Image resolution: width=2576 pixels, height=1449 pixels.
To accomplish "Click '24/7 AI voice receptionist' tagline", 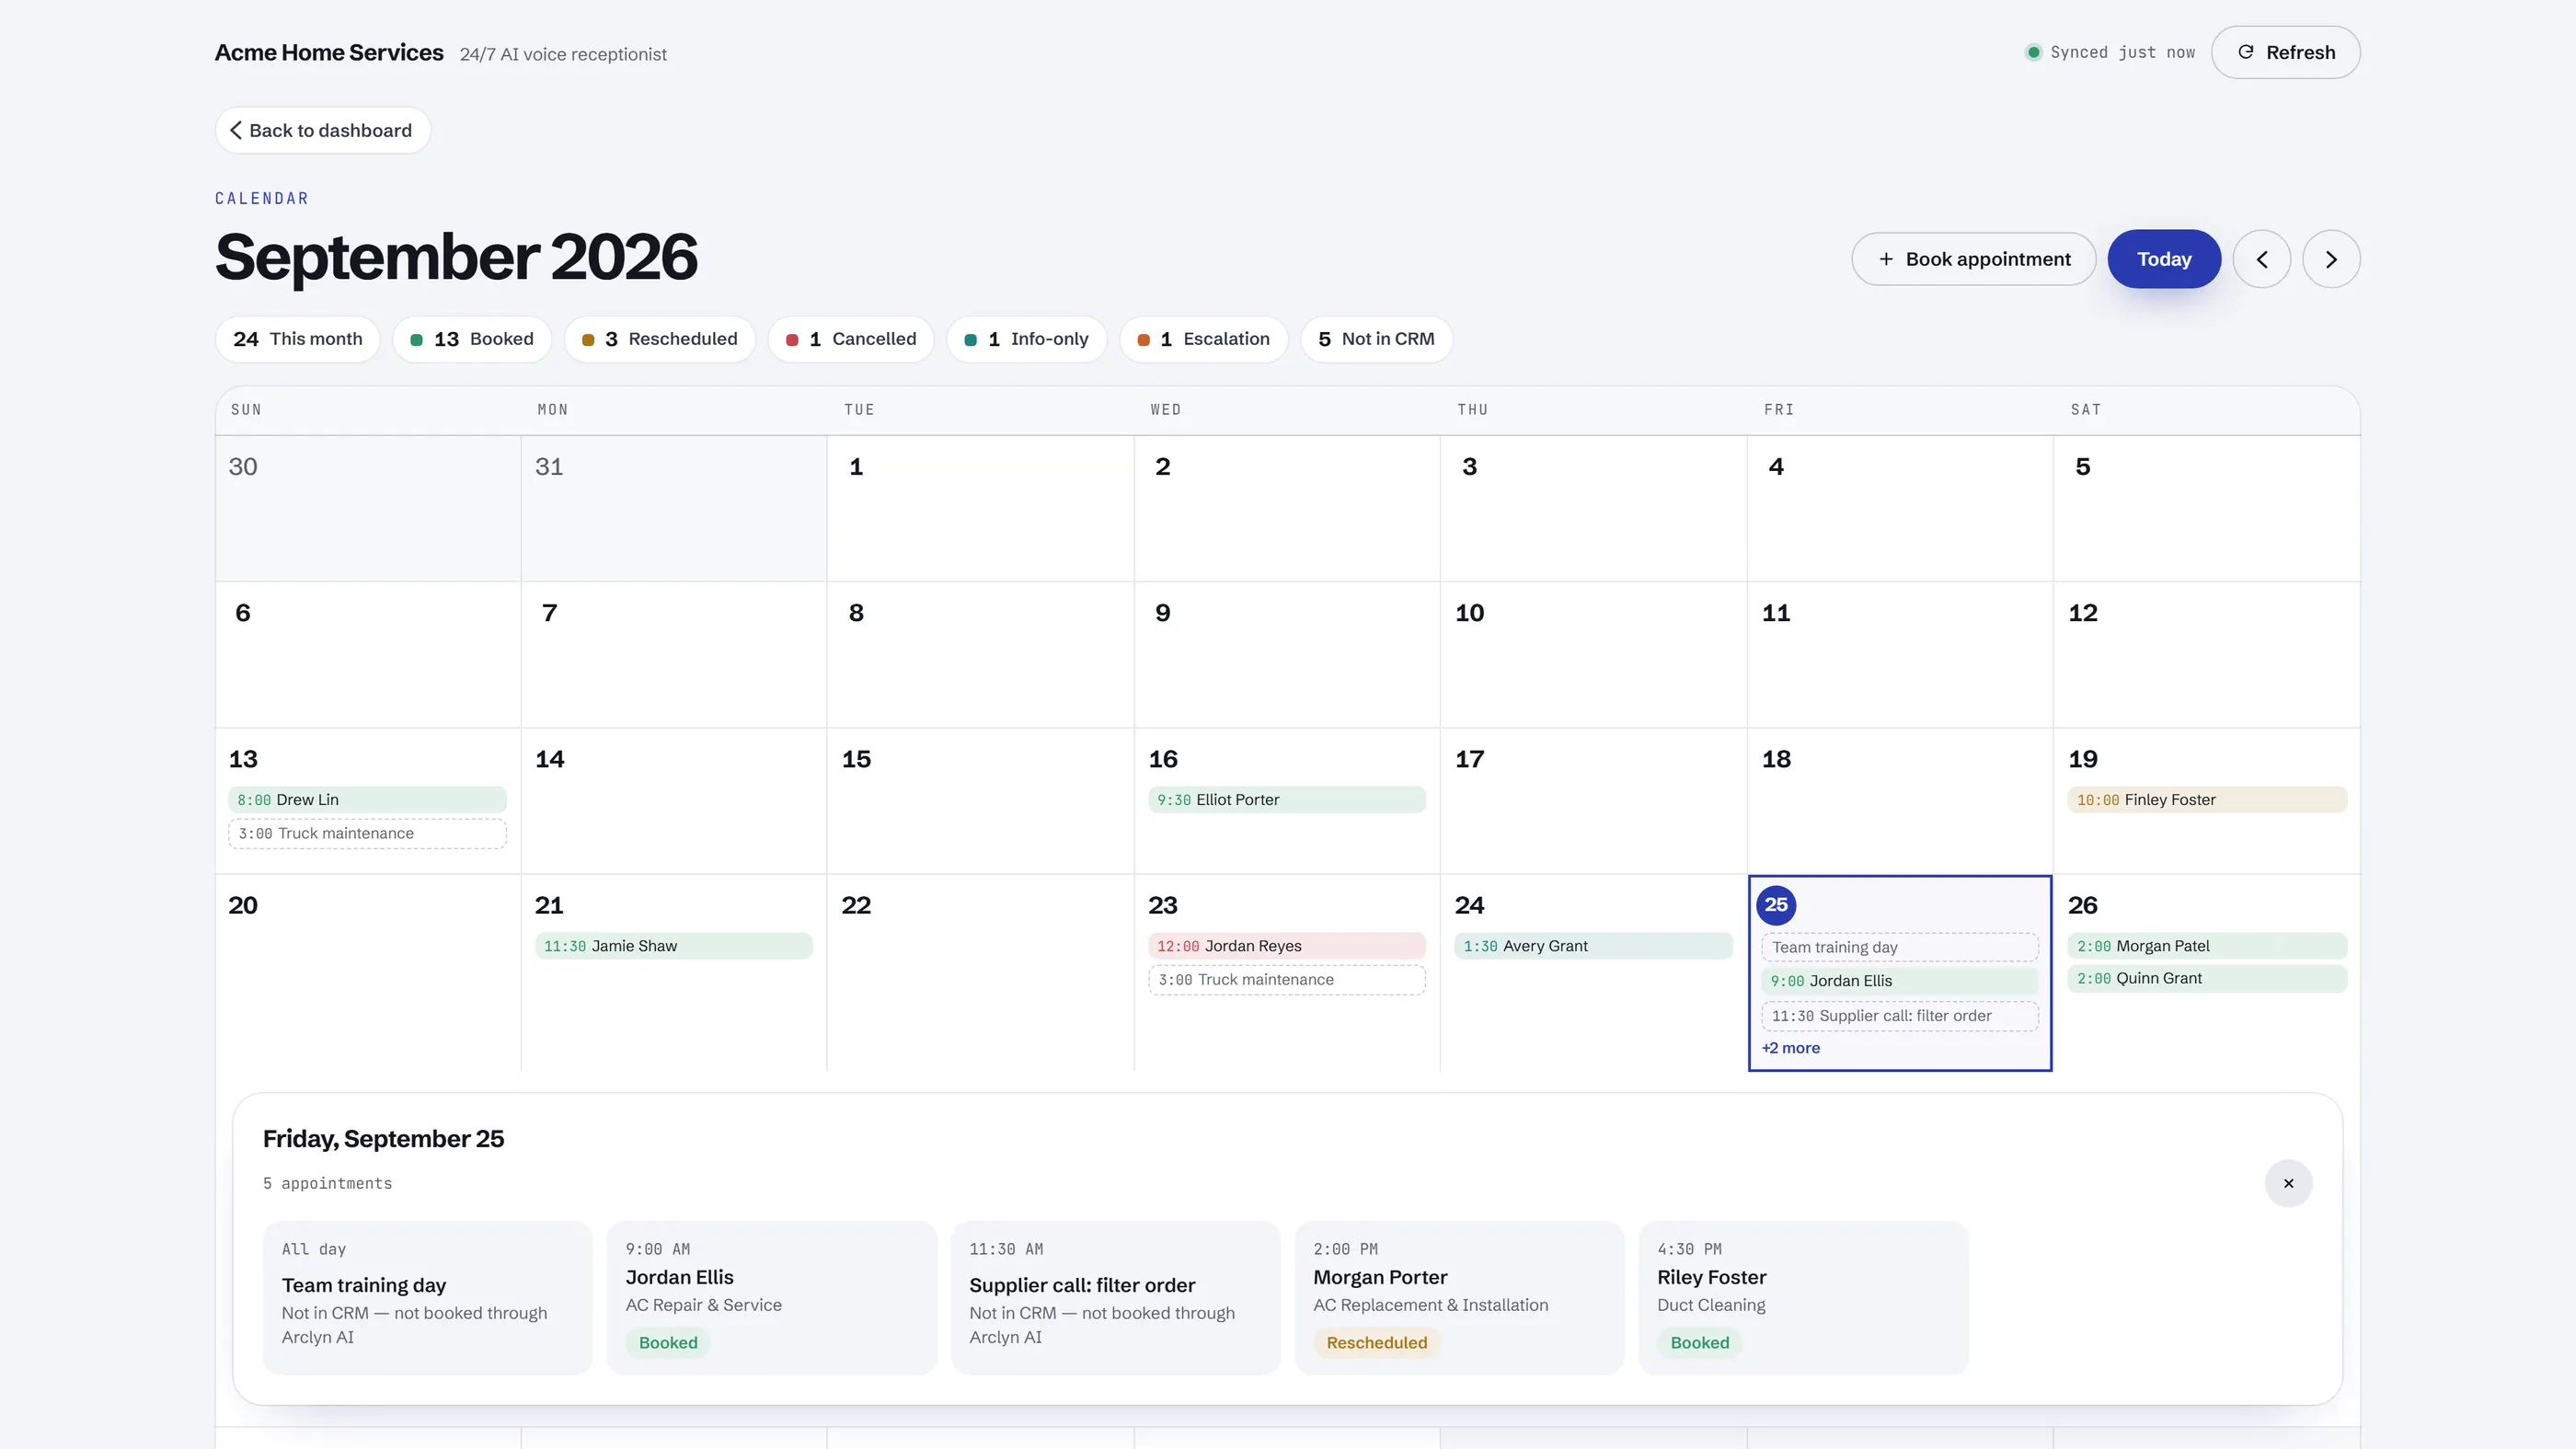I will (563, 55).
